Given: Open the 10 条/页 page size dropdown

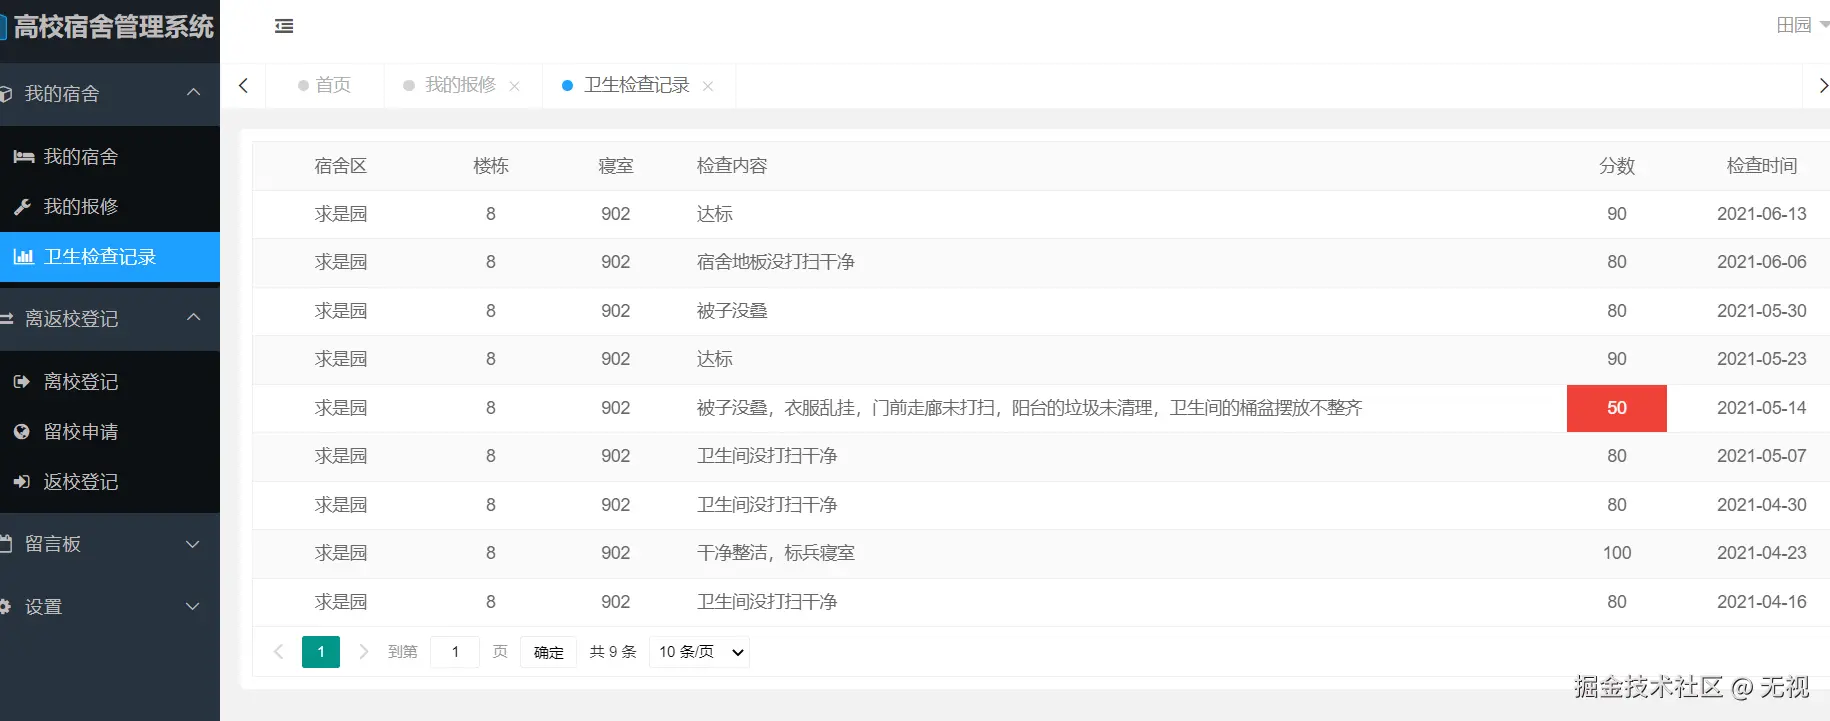Looking at the screenshot, I should point(699,652).
